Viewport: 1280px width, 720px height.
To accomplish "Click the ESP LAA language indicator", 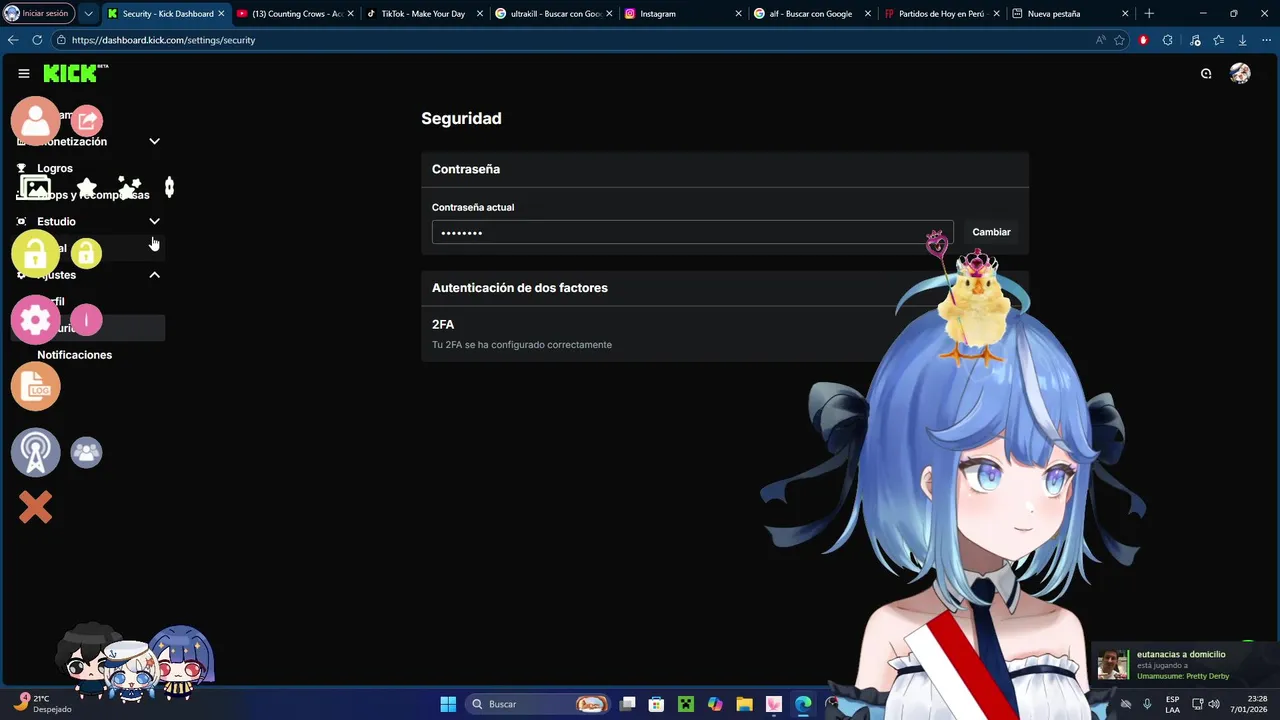I will [1172, 704].
